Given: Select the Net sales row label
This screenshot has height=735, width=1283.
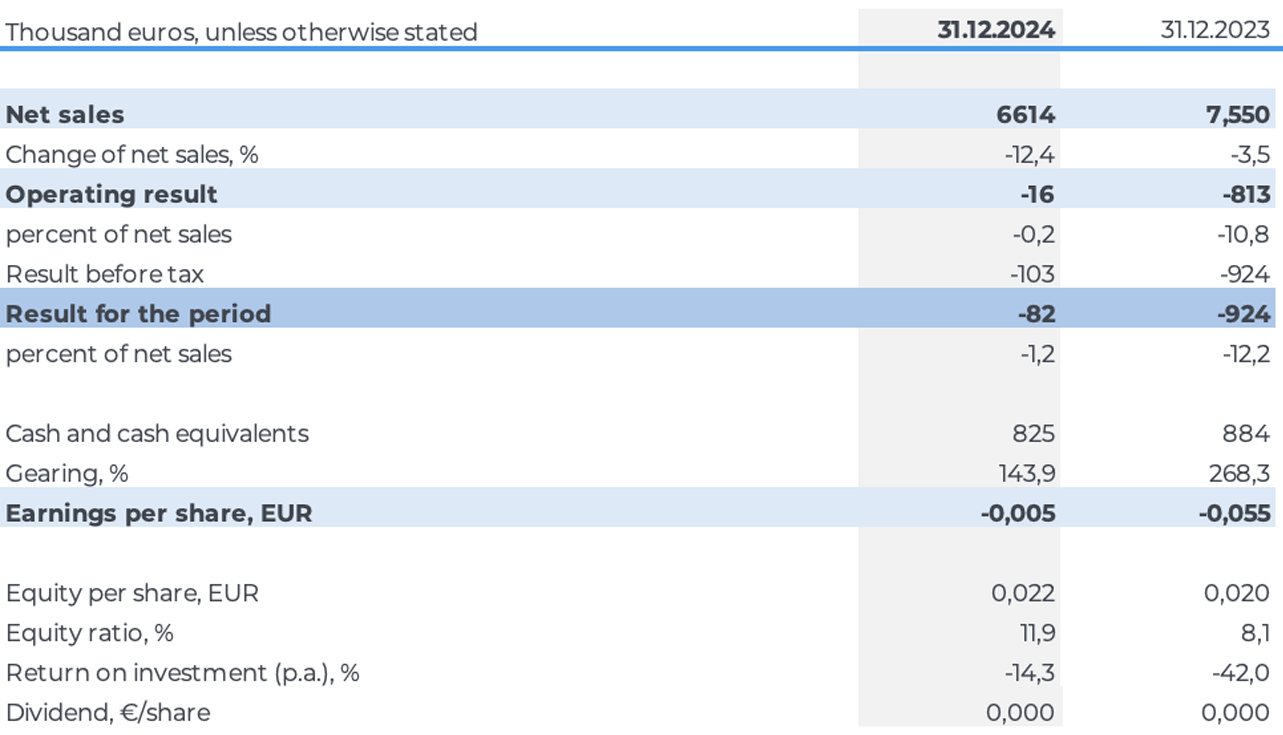Looking at the screenshot, I should click(65, 114).
